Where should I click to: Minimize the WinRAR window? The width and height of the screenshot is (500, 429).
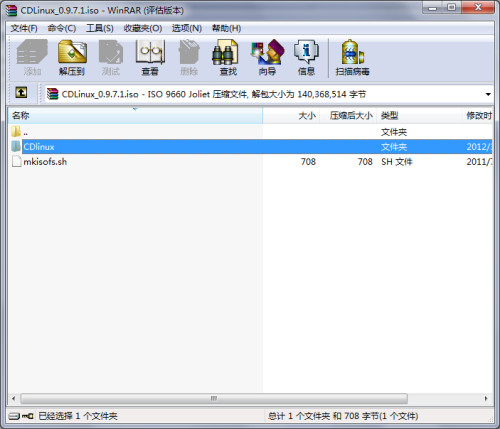(x=432, y=7)
